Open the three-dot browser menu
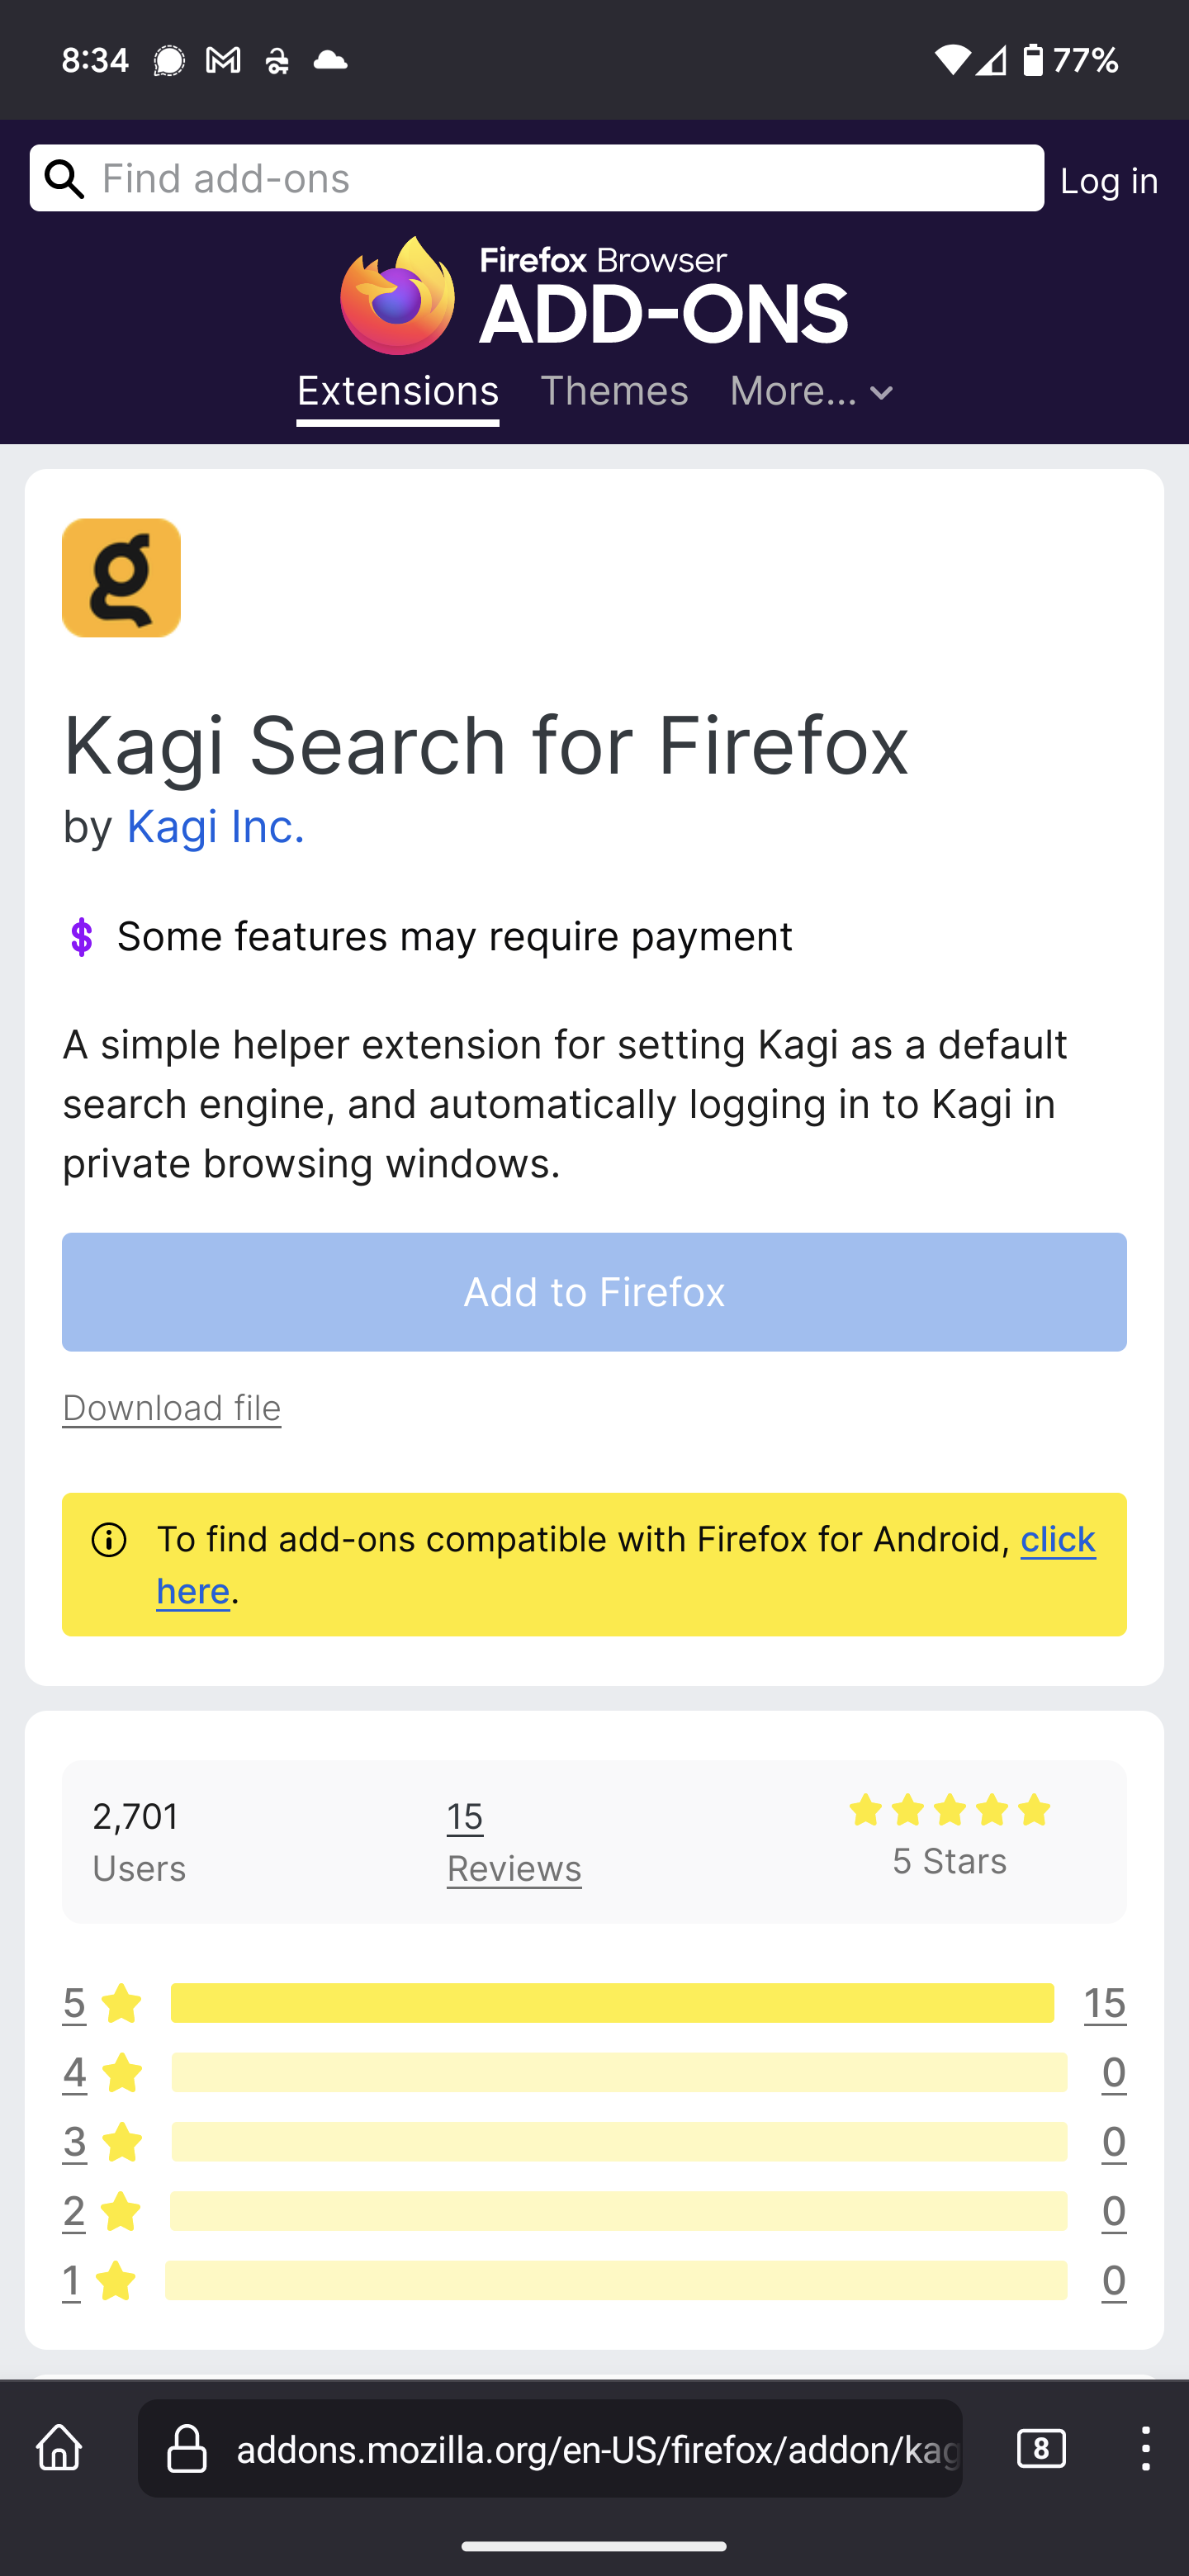Viewport: 1189px width, 2576px height. click(x=1145, y=2449)
